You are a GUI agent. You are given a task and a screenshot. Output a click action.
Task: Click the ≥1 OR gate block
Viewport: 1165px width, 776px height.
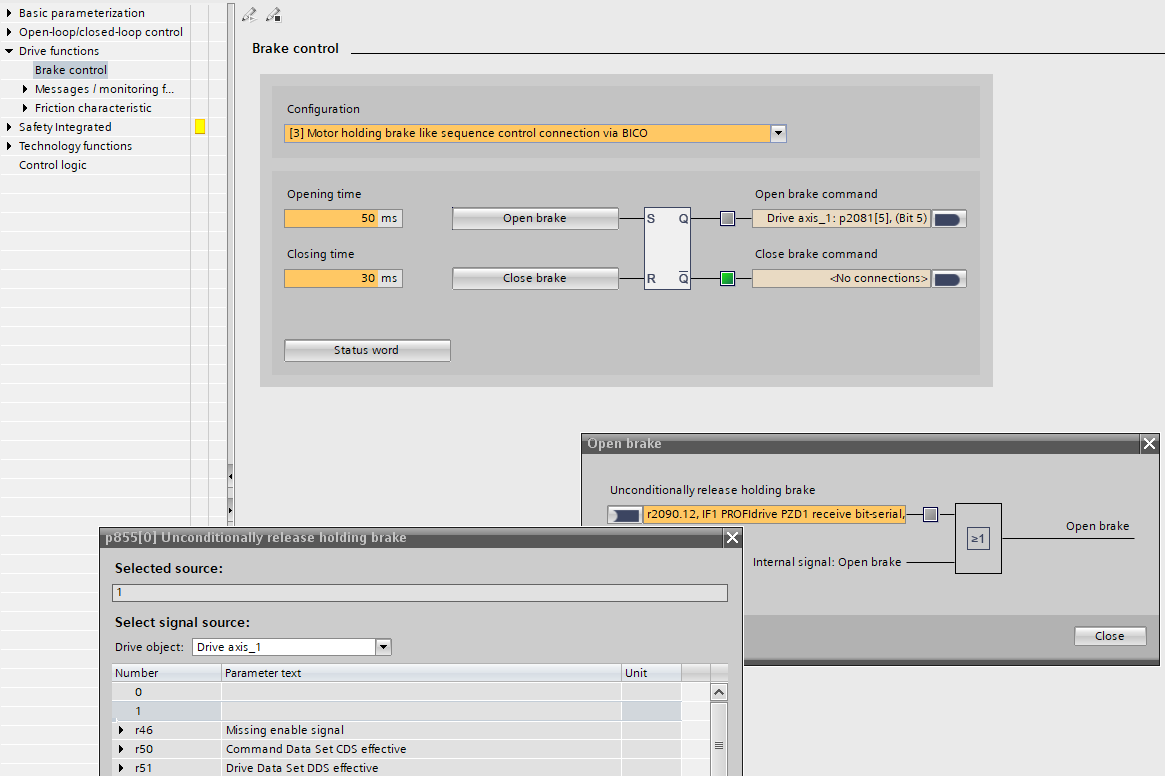pyautogui.click(x=977, y=539)
